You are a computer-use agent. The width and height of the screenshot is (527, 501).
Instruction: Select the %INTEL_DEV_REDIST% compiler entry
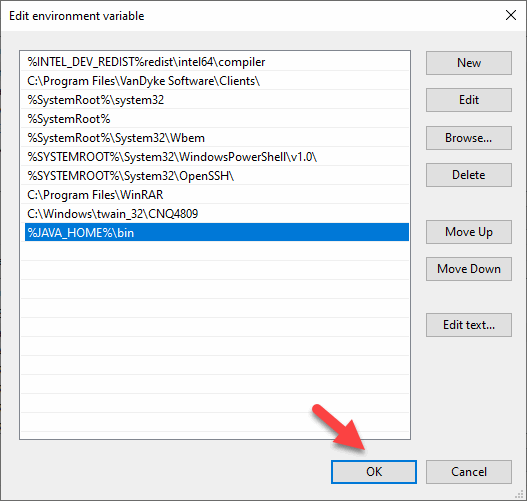click(217, 62)
